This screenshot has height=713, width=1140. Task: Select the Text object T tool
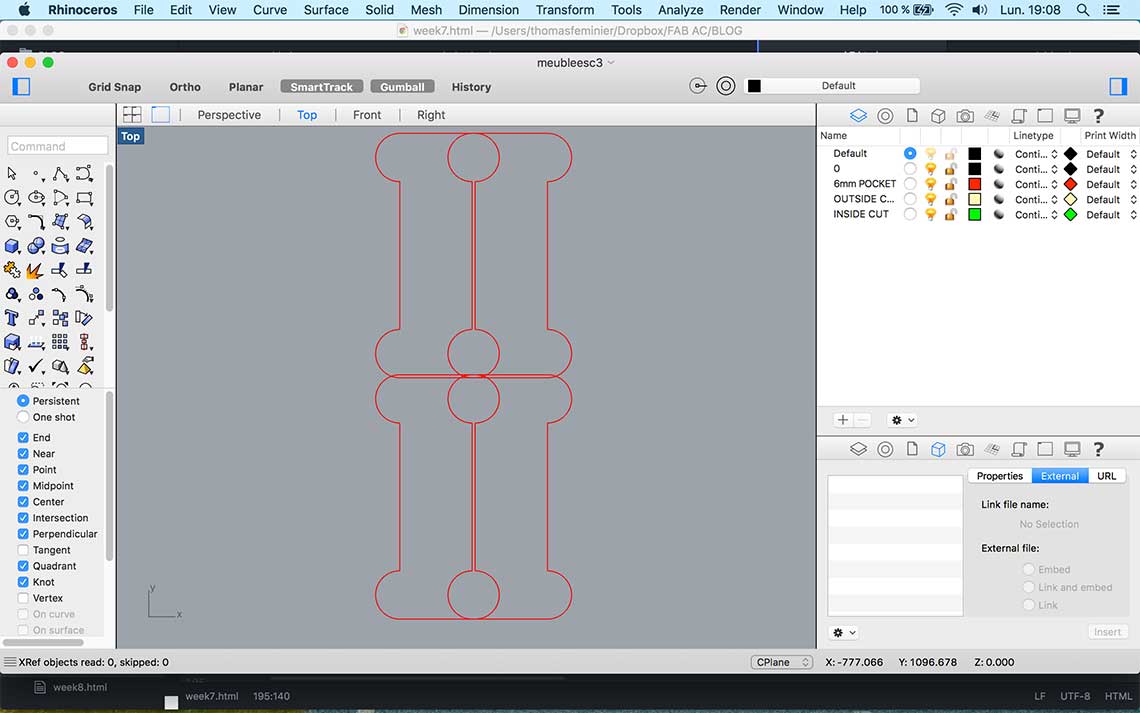coord(12,318)
